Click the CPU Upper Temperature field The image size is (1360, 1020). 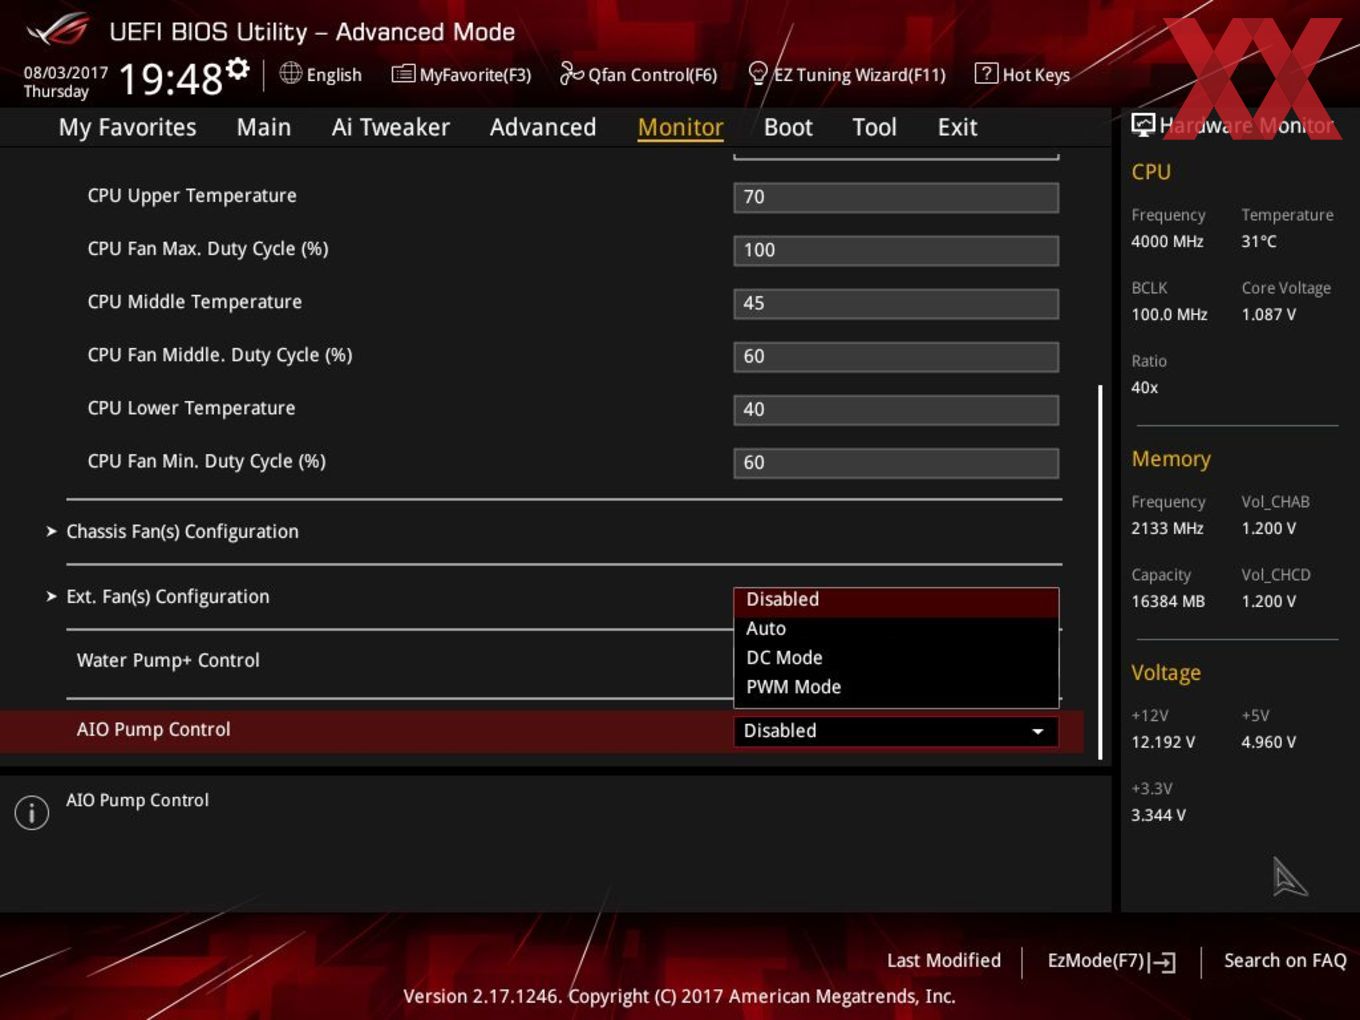(x=896, y=197)
